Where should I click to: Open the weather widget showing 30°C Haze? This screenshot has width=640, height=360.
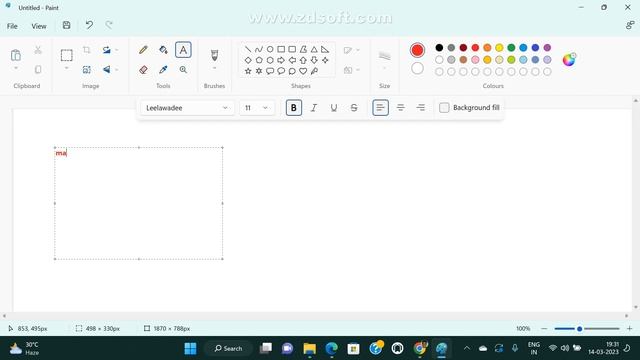24,348
